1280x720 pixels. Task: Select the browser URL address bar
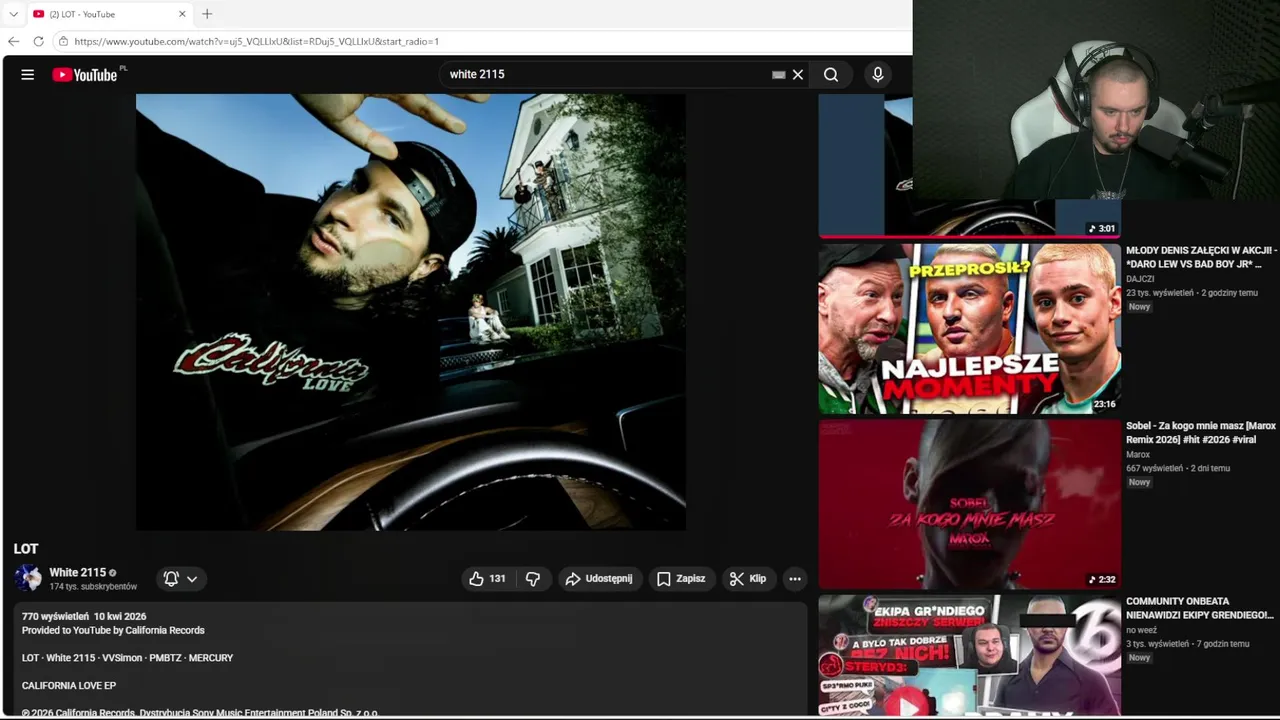click(480, 41)
